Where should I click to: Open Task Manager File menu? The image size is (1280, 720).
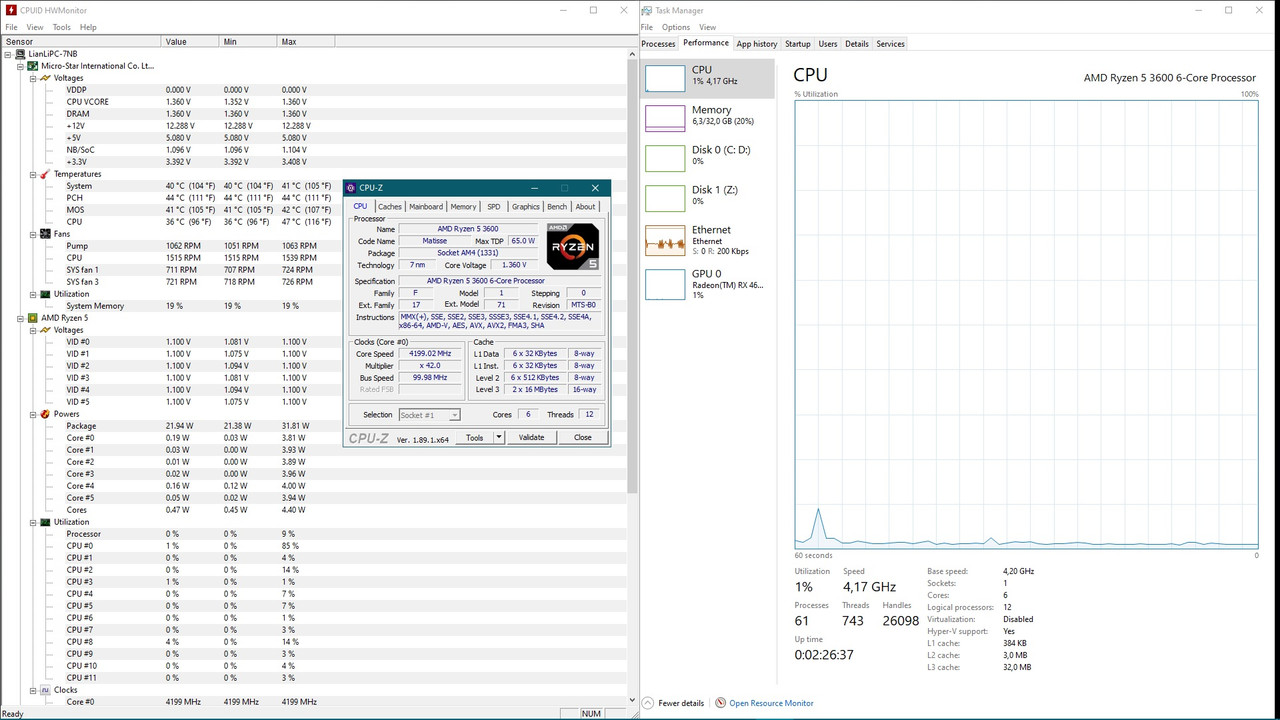(x=647, y=27)
